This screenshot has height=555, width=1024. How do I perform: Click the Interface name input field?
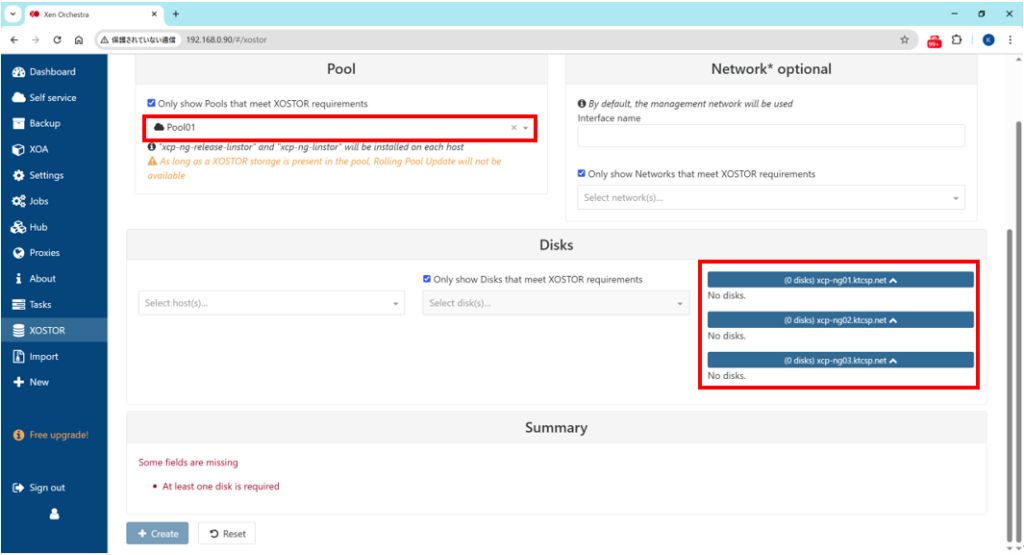771,136
